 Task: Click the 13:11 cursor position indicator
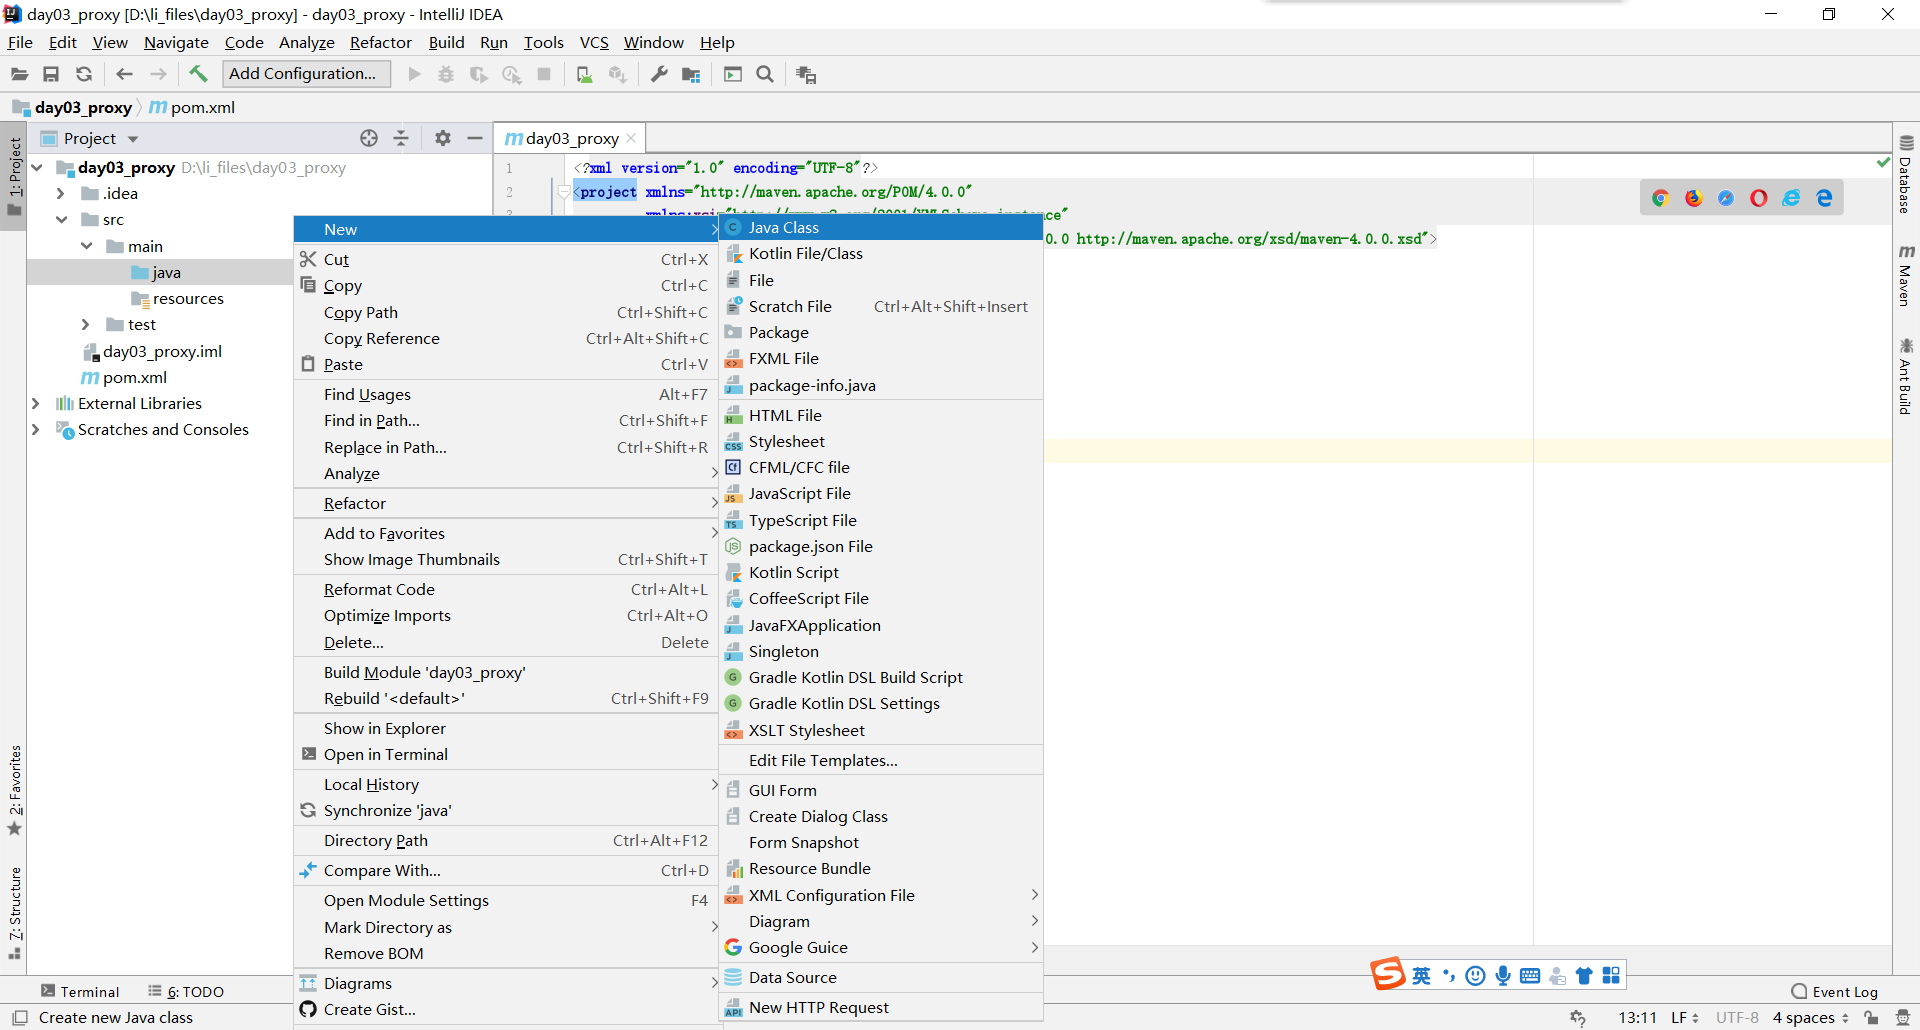1637,1017
